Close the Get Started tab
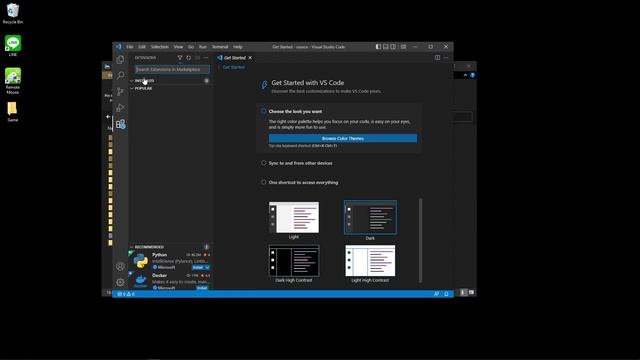Screen dimensions: 640x360 (x=250, y=58)
